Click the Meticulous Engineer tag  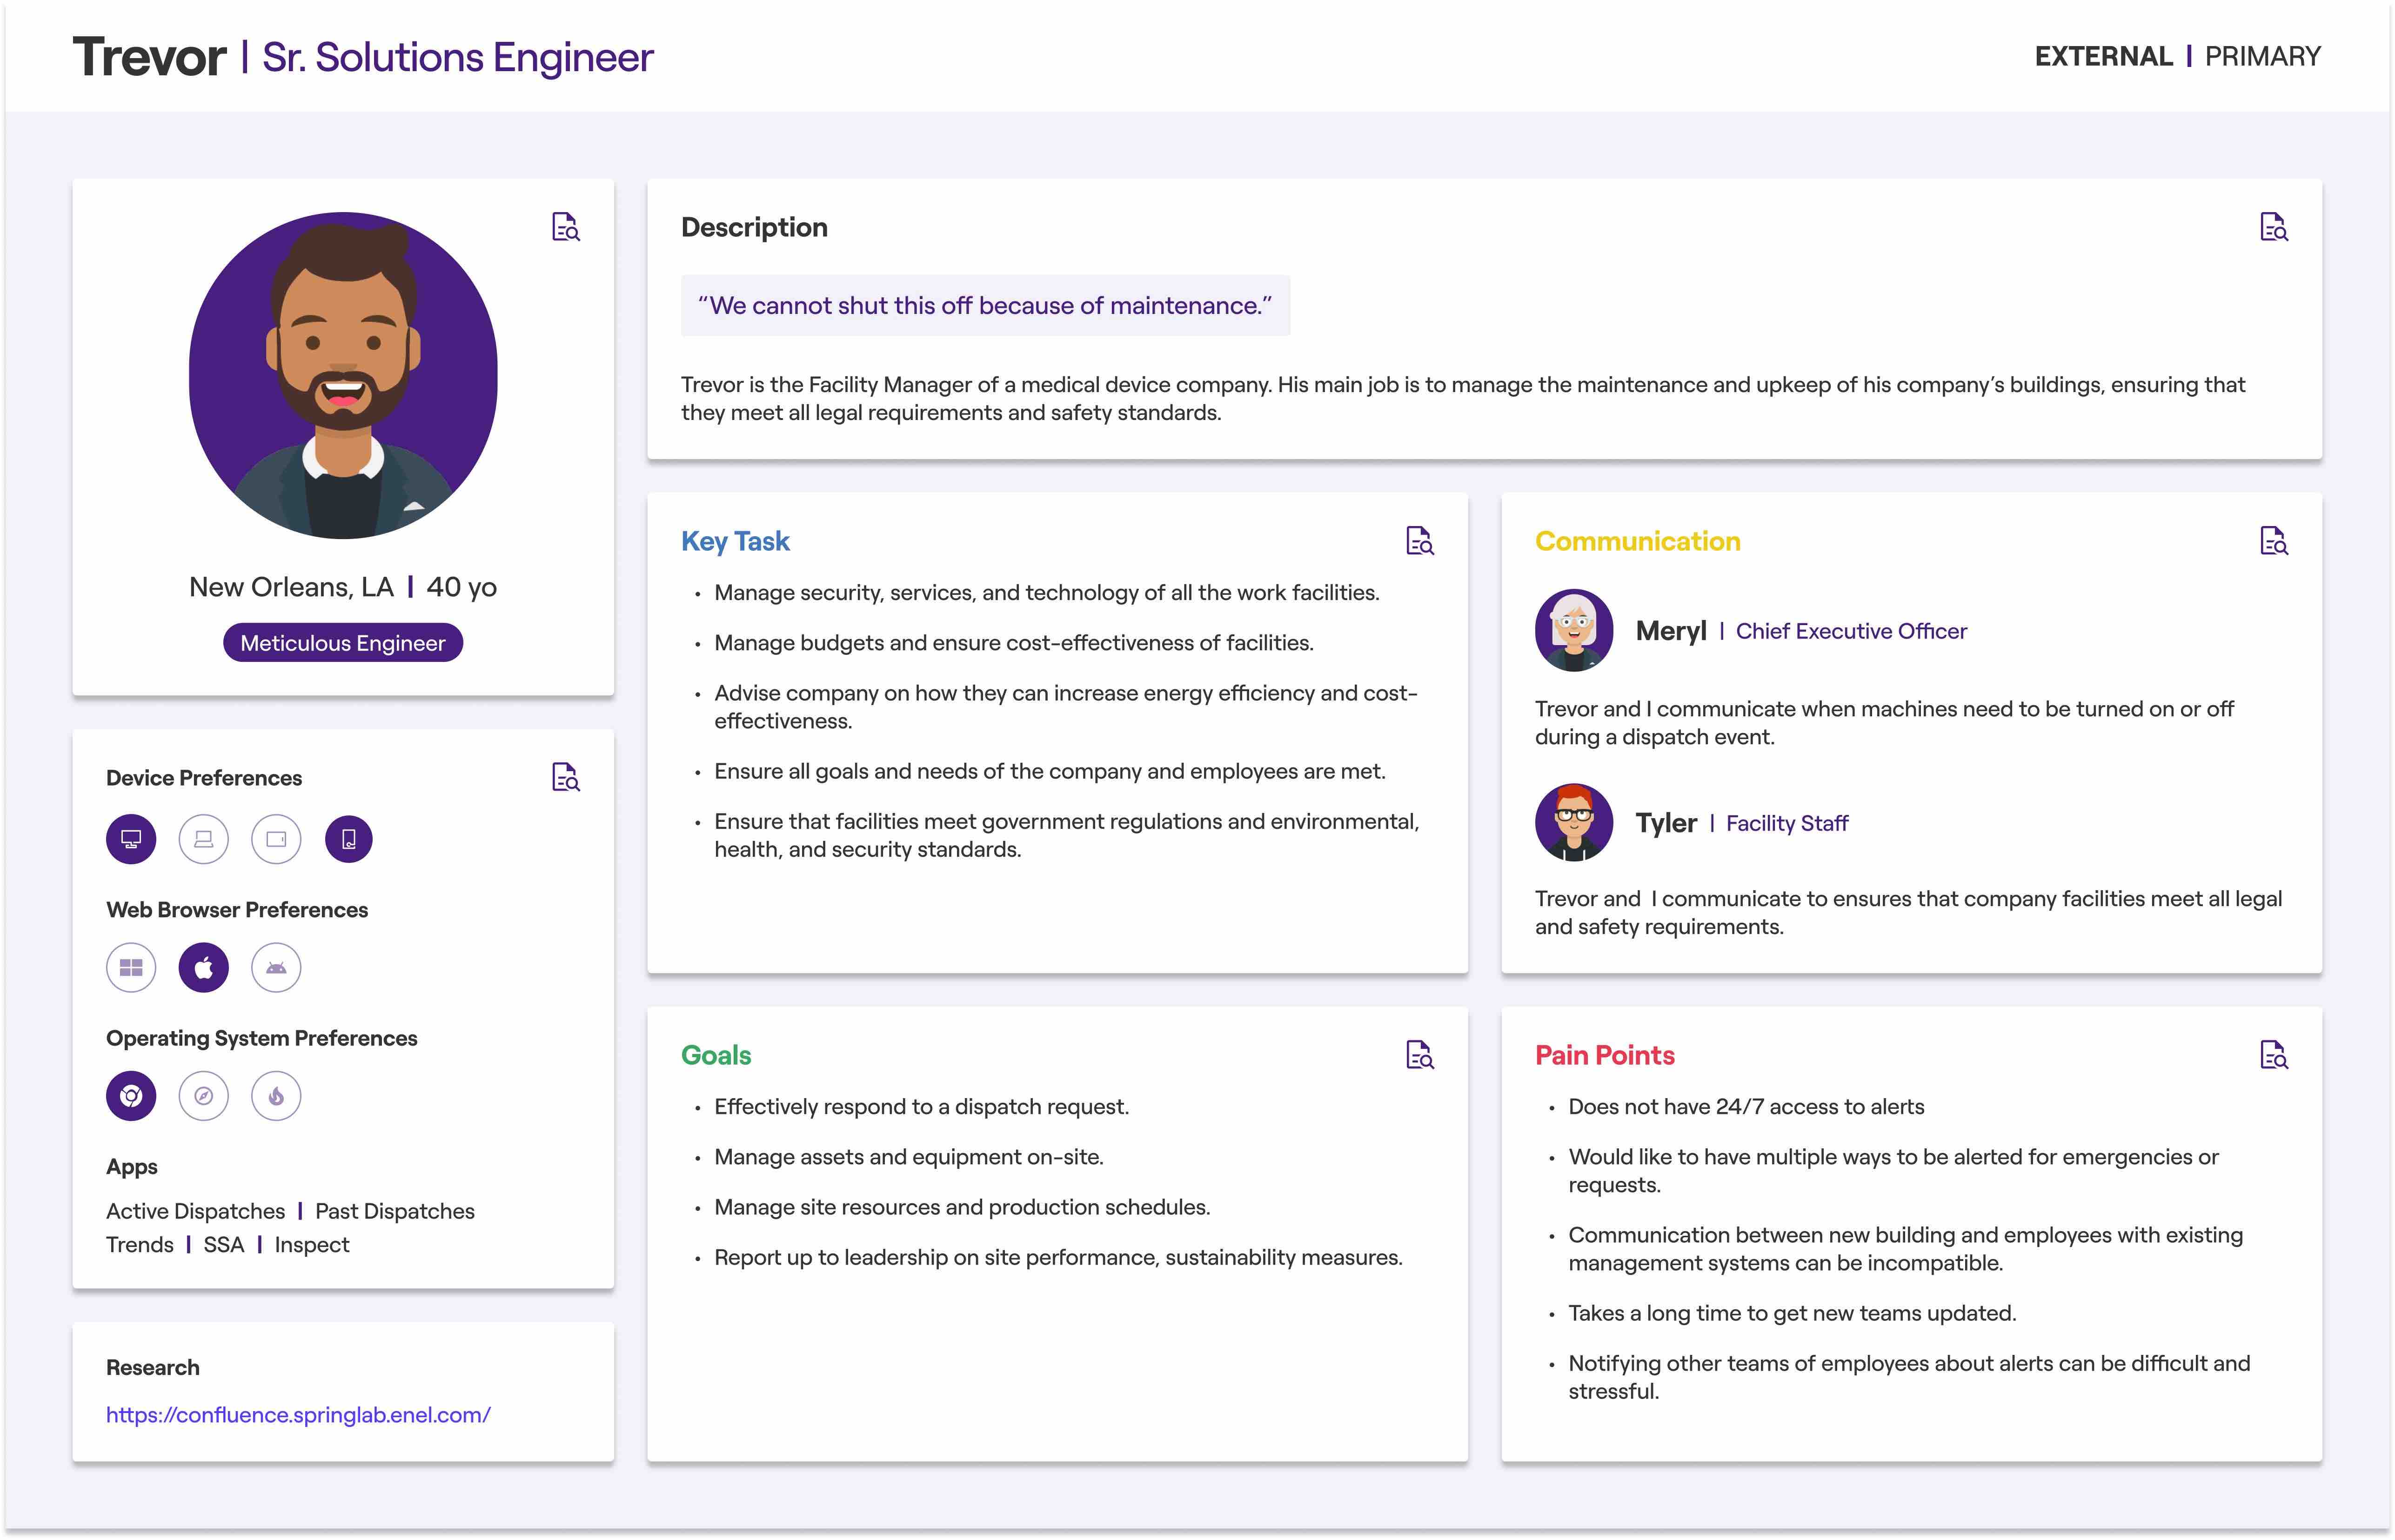(343, 643)
